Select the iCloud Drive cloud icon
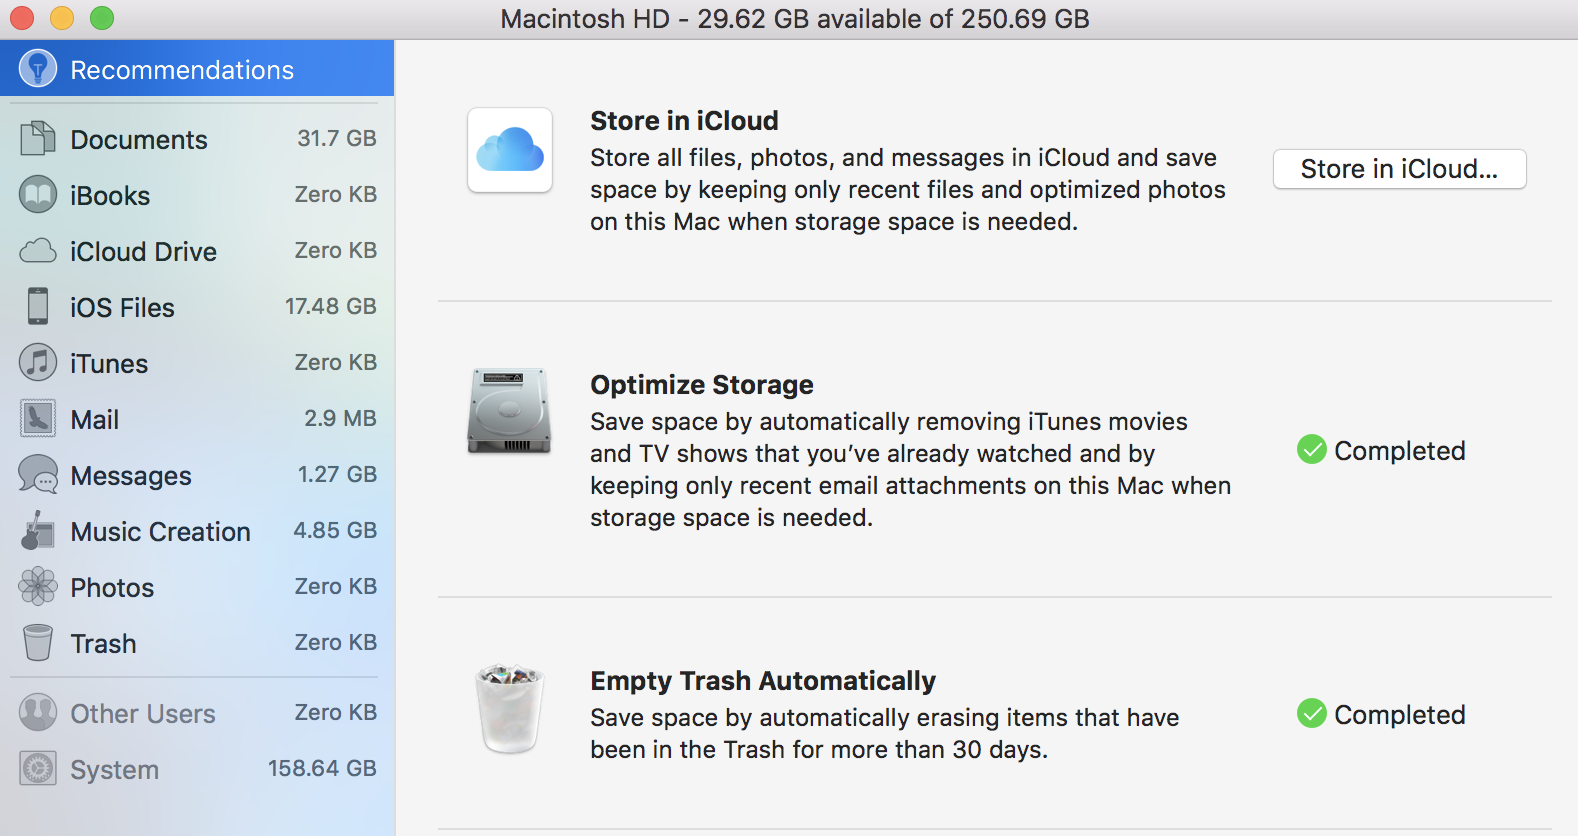 pos(38,250)
